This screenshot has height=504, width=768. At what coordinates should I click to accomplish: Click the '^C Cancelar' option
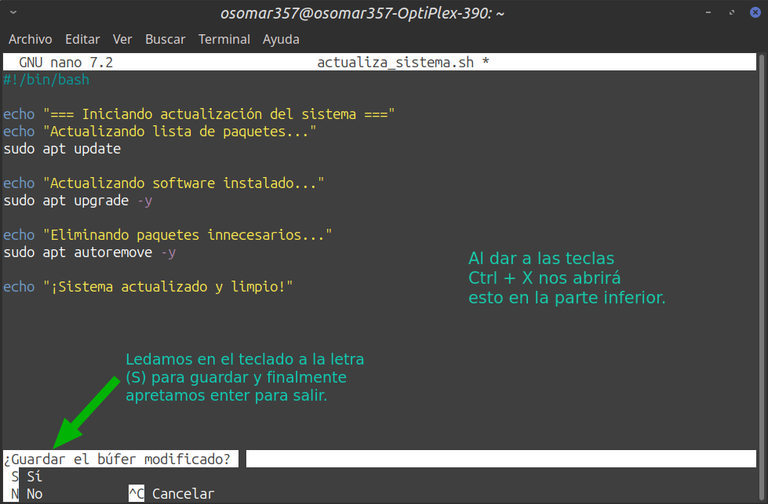coord(171,494)
